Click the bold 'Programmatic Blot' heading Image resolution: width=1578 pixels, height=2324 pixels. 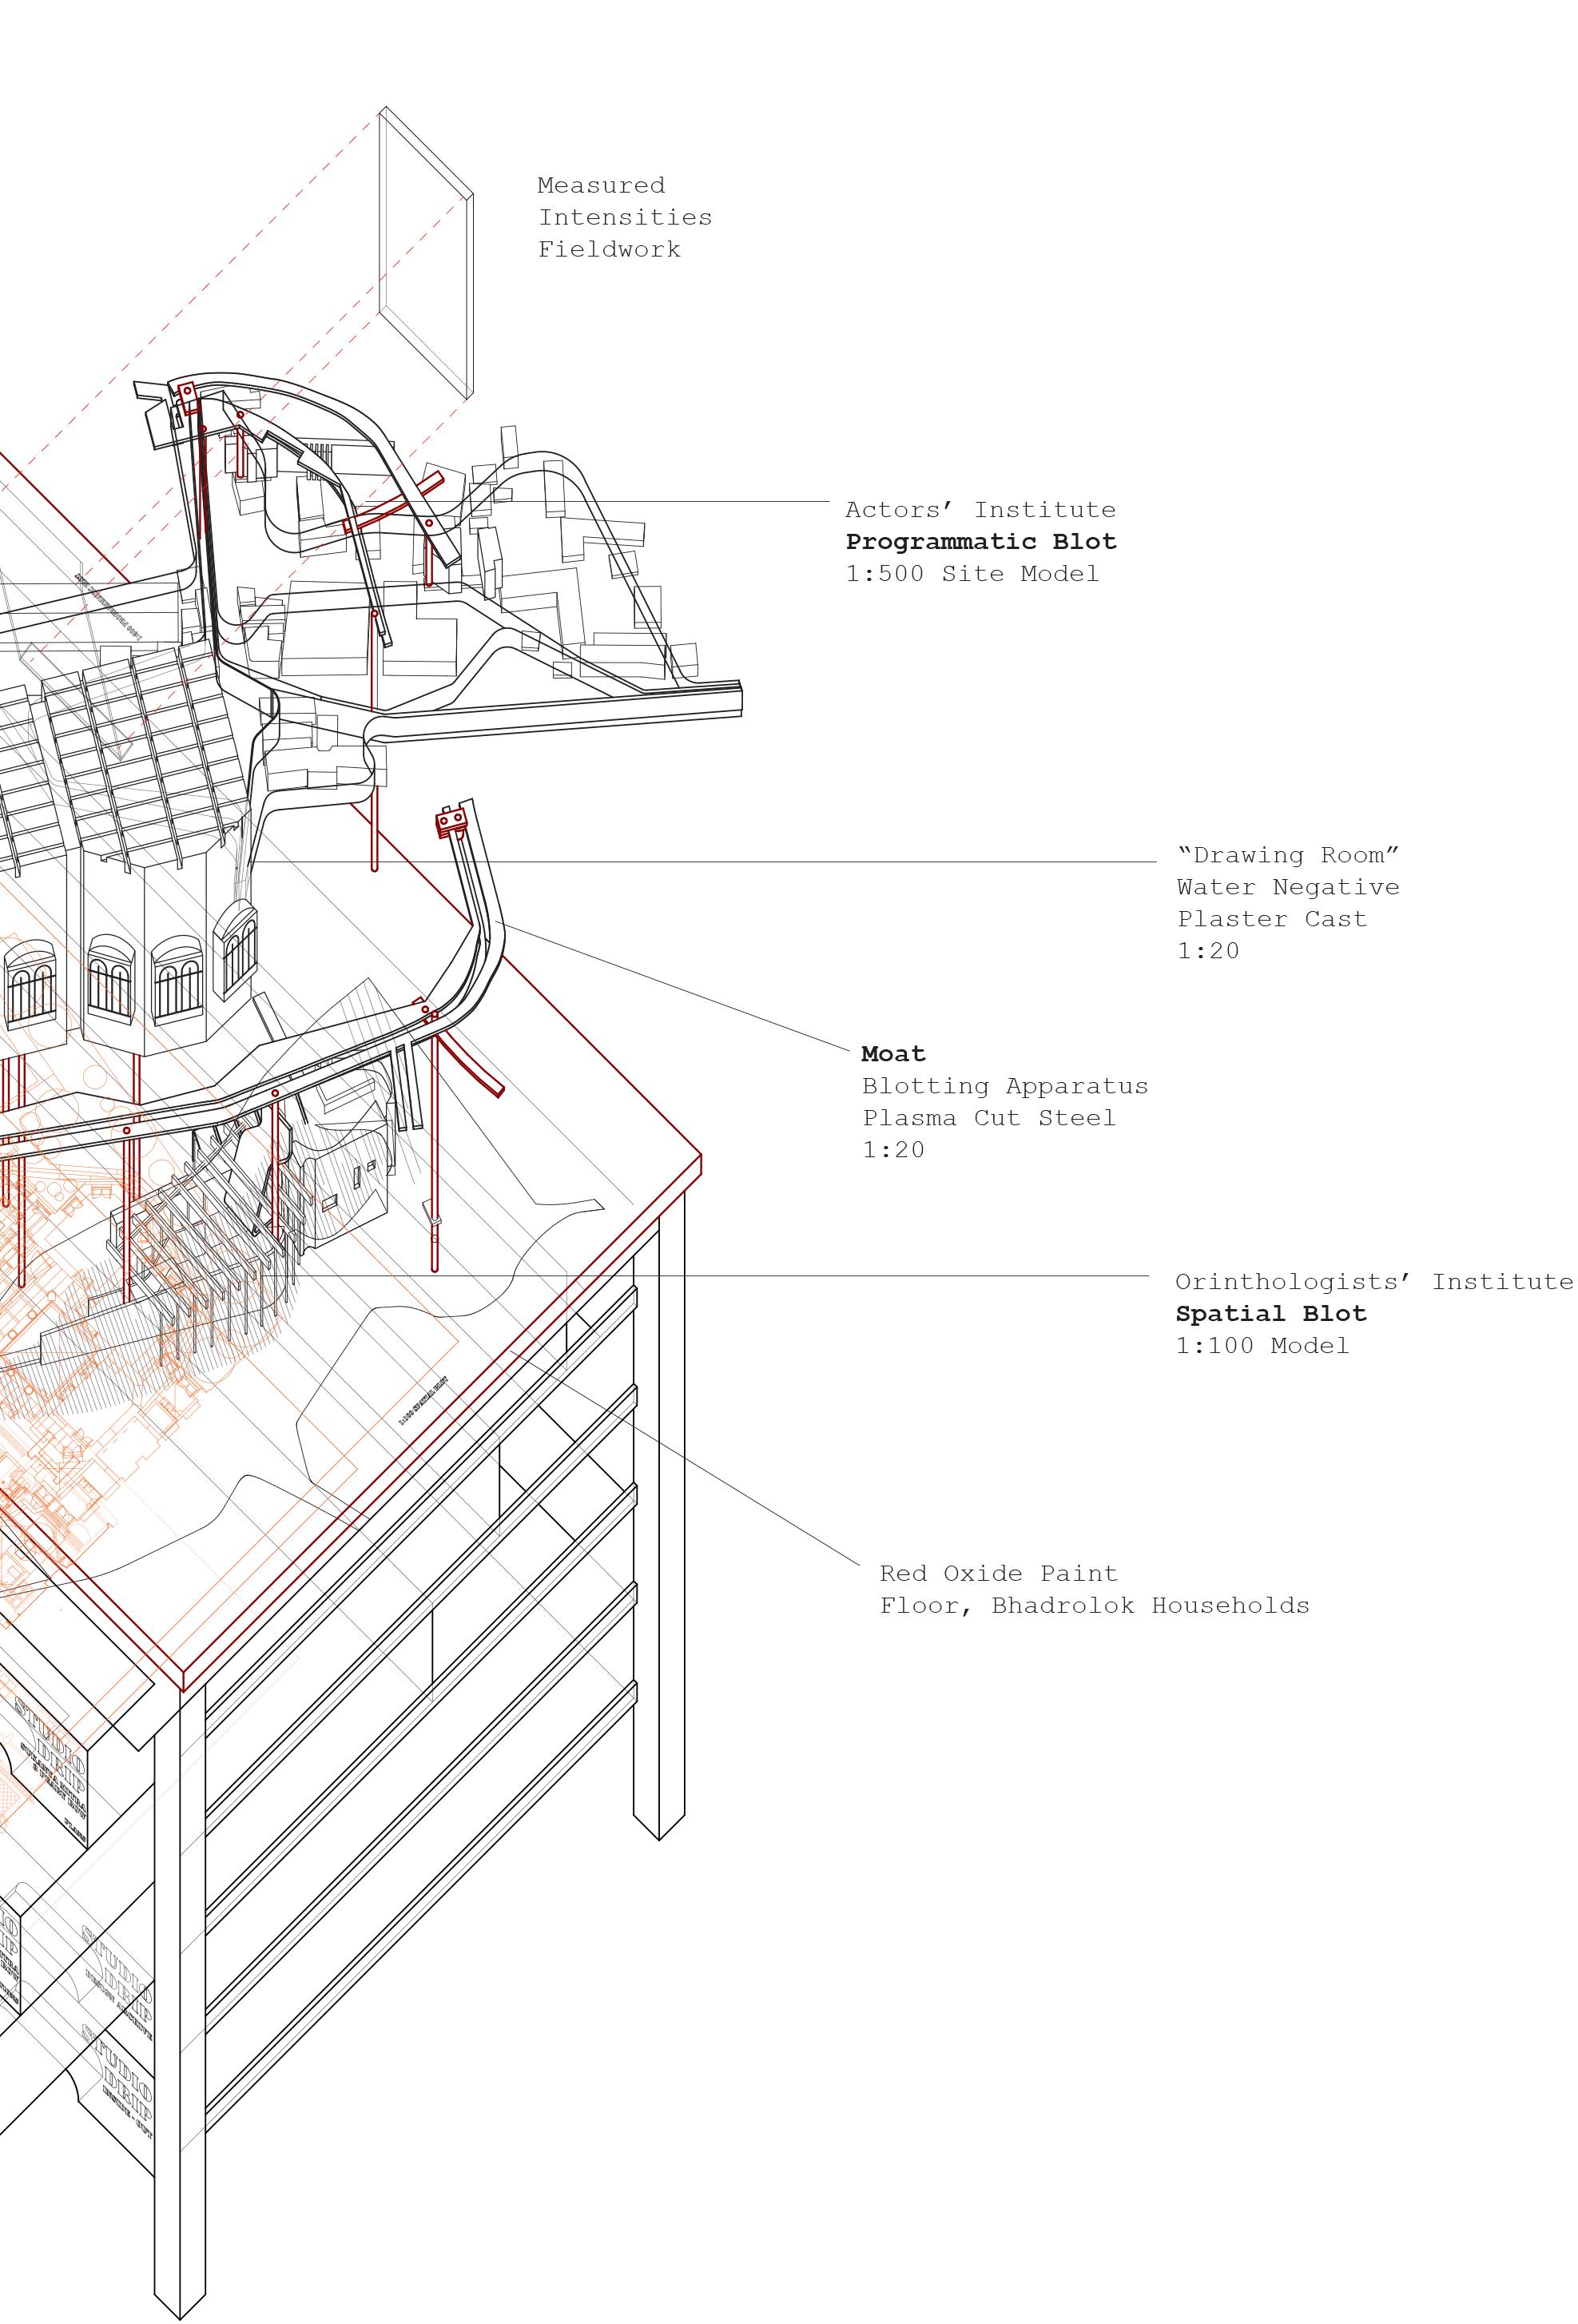(x=980, y=542)
